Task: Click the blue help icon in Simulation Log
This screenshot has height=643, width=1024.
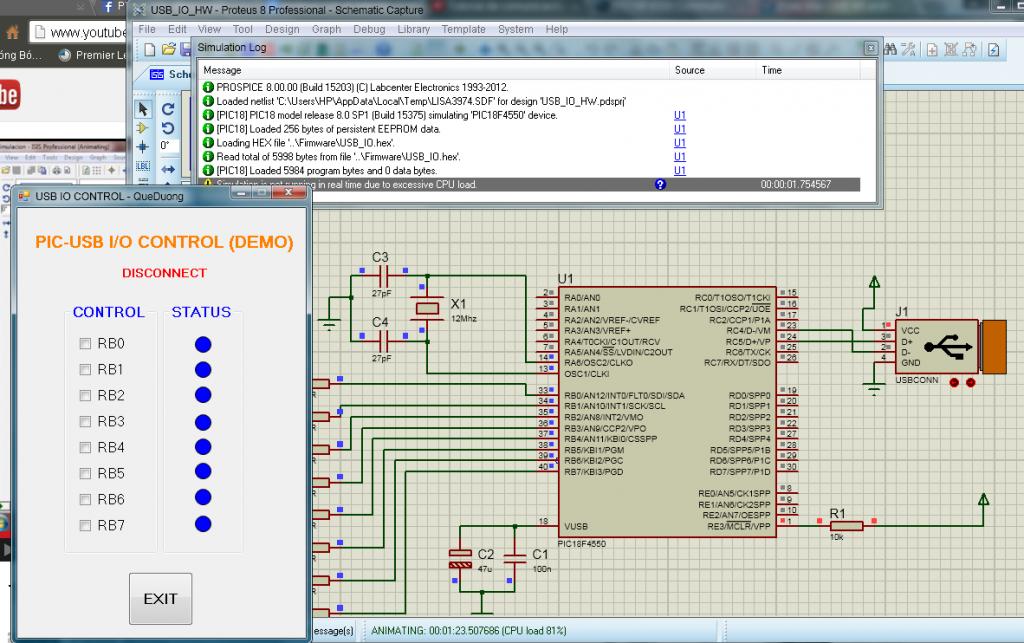Action: (x=660, y=185)
